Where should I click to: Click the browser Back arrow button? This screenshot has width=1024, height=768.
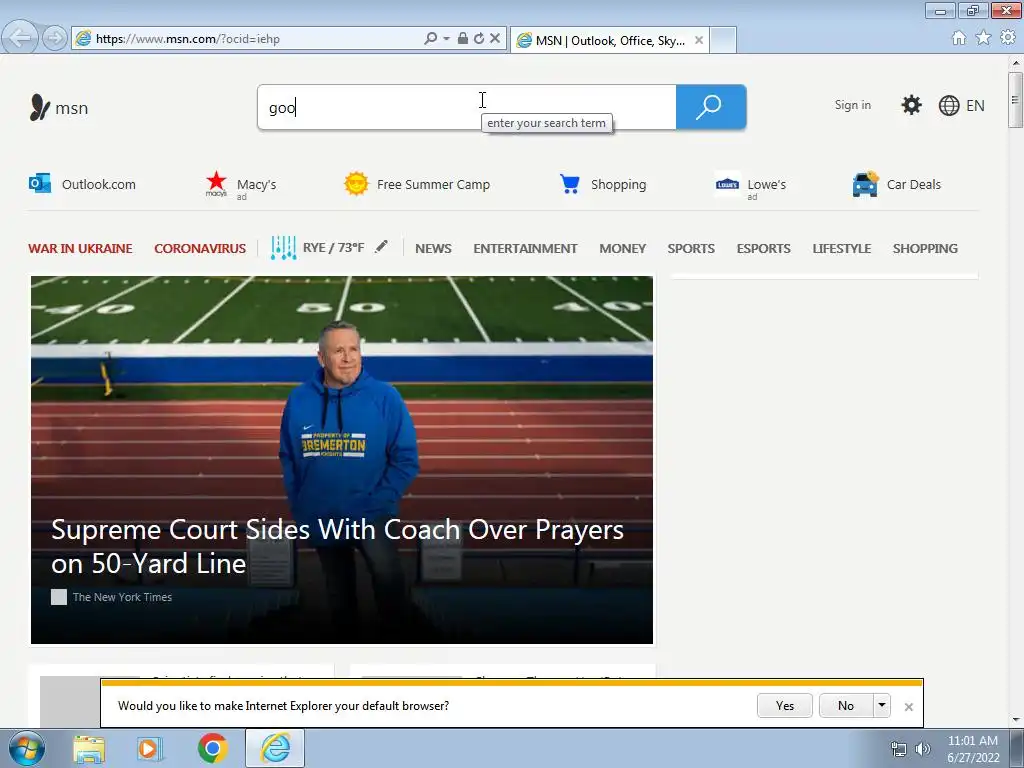click(x=20, y=37)
